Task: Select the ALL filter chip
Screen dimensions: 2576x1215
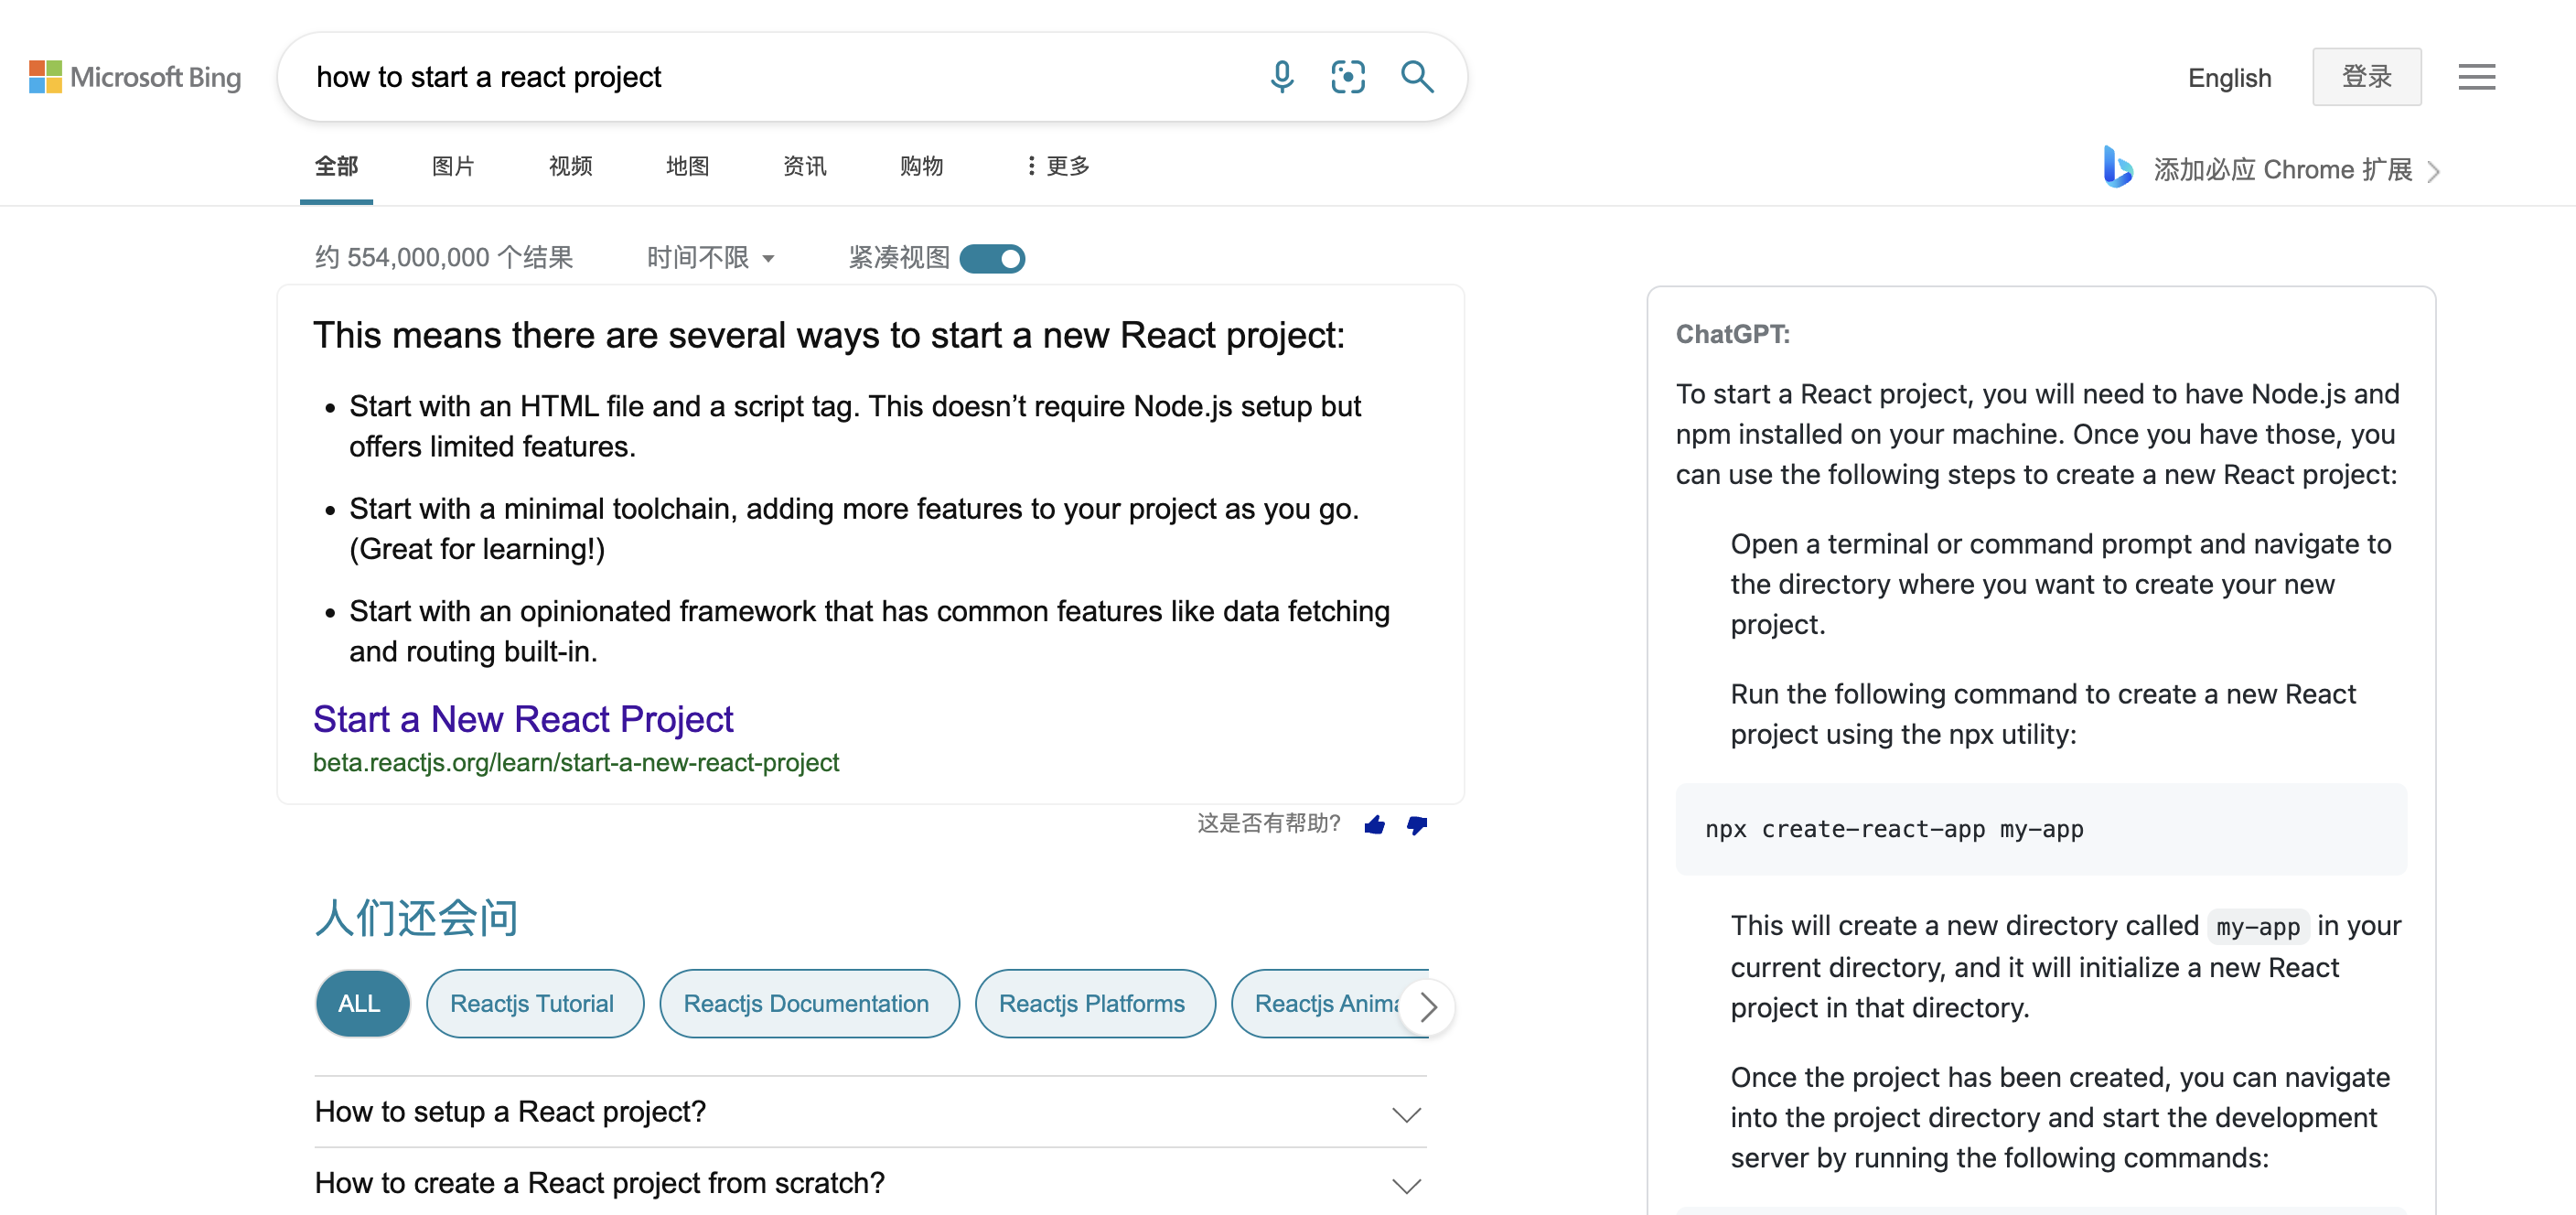Action: pyautogui.click(x=361, y=1003)
